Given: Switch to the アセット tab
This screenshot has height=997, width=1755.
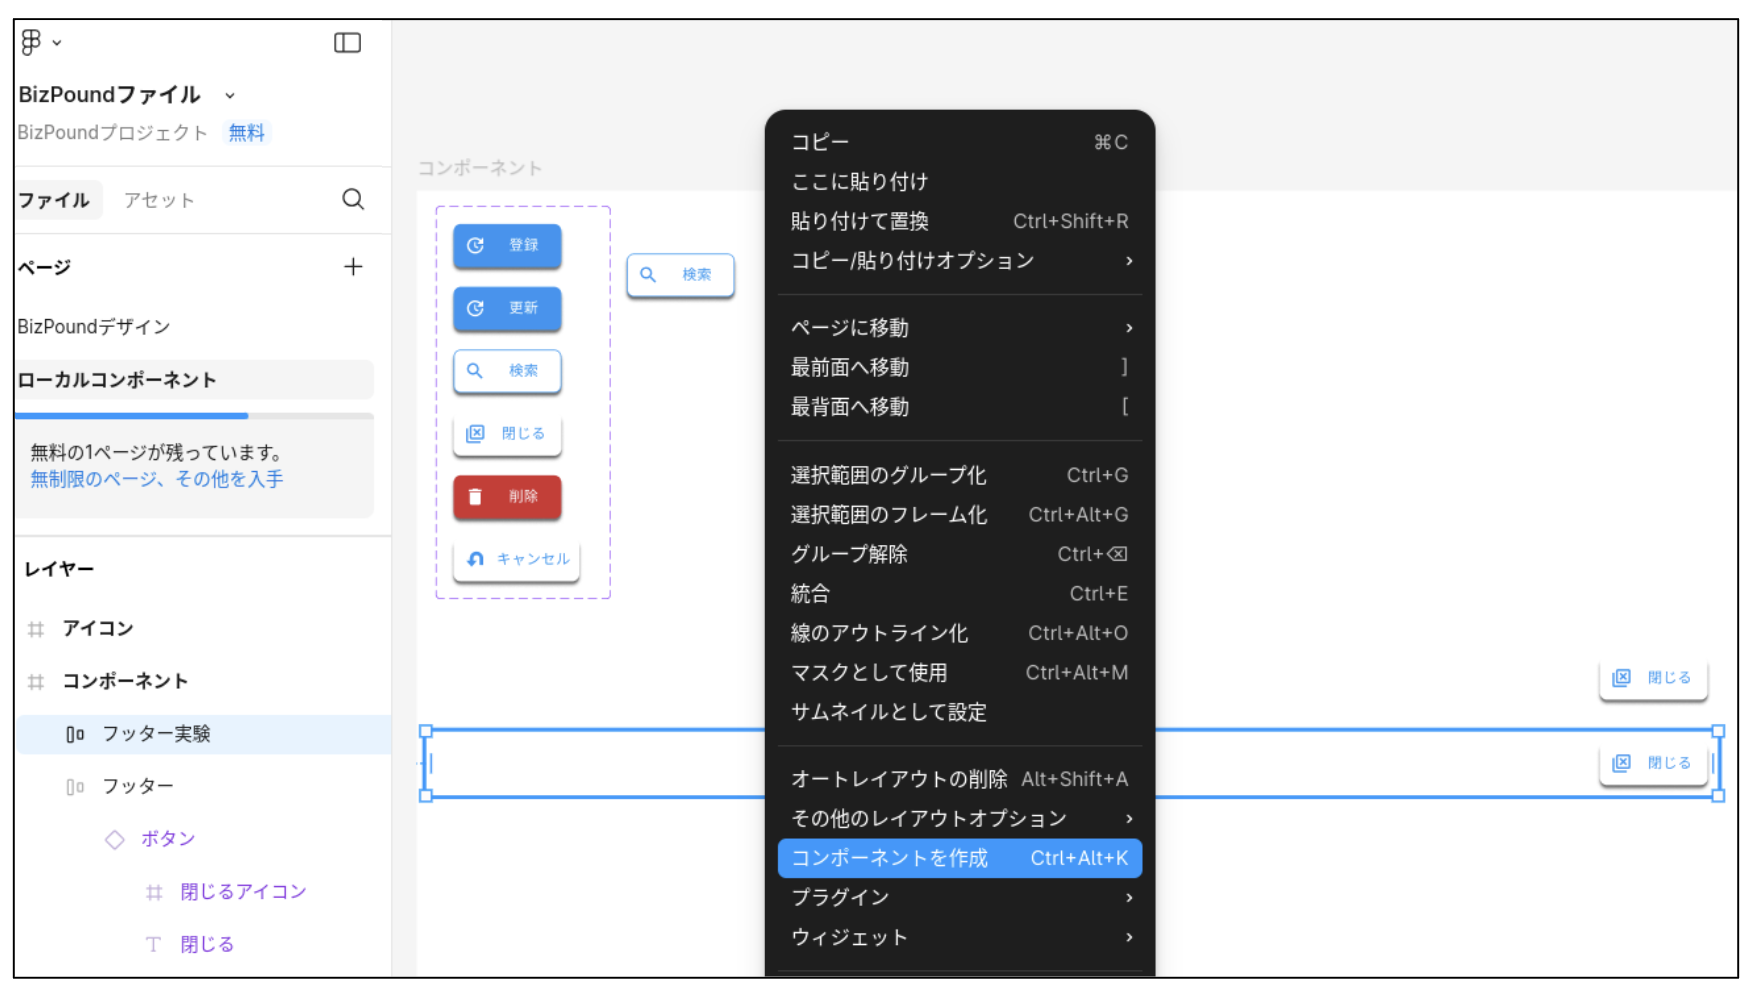Looking at the screenshot, I should point(159,200).
